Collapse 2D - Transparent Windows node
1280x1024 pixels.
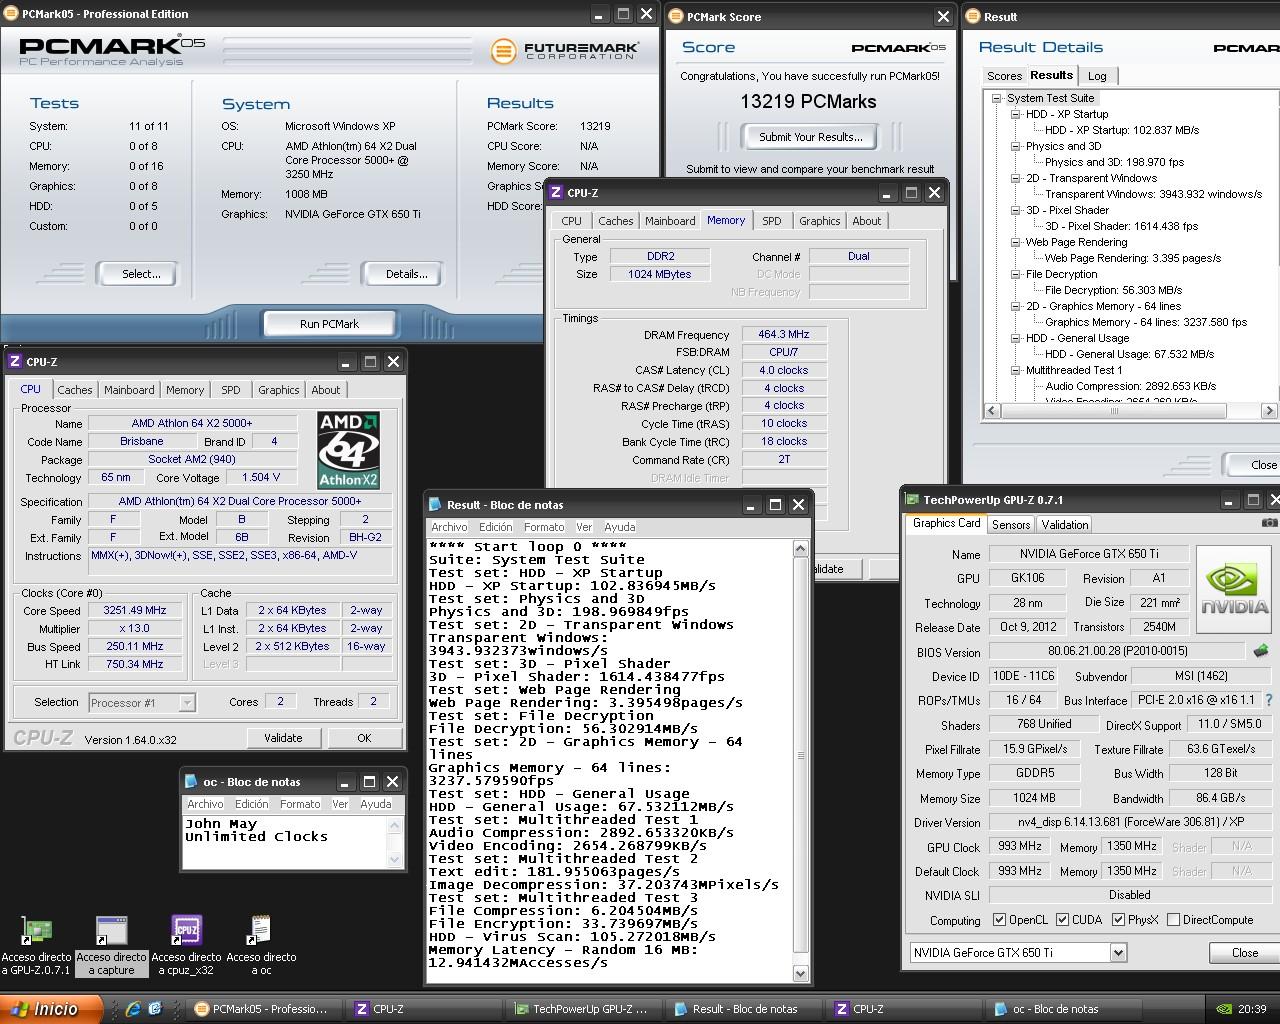click(1015, 178)
